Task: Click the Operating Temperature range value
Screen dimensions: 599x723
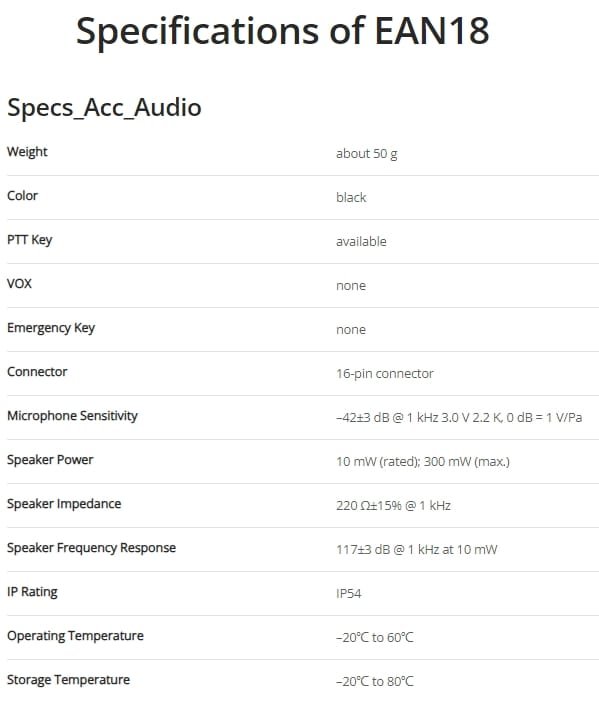Action: click(x=374, y=637)
